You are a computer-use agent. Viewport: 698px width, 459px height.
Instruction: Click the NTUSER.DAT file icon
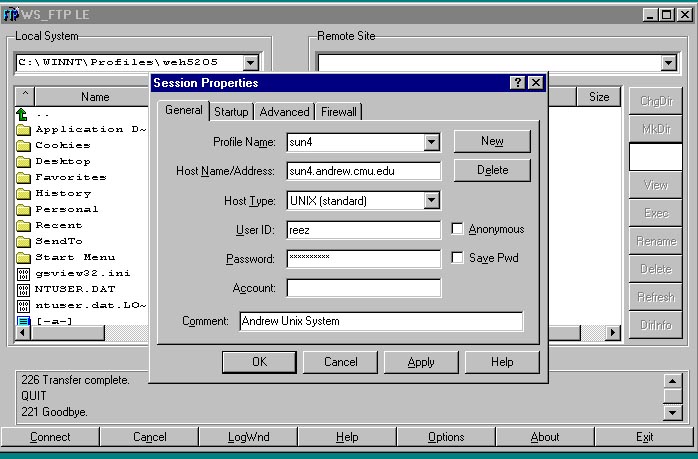click(x=23, y=290)
